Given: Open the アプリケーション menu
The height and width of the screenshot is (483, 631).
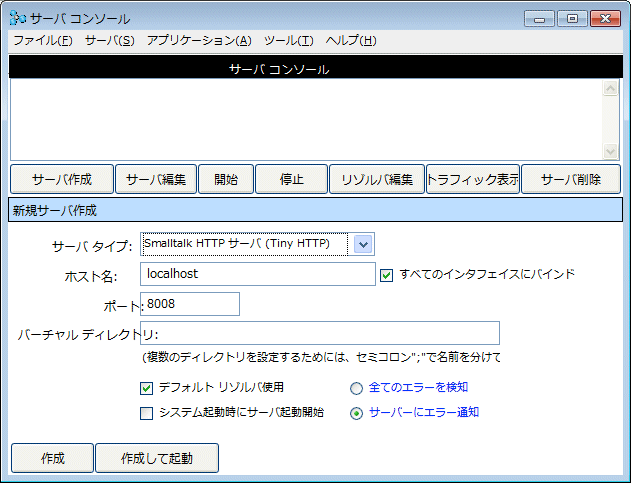Looking at the screenshot, I should (x=198, y=40).
